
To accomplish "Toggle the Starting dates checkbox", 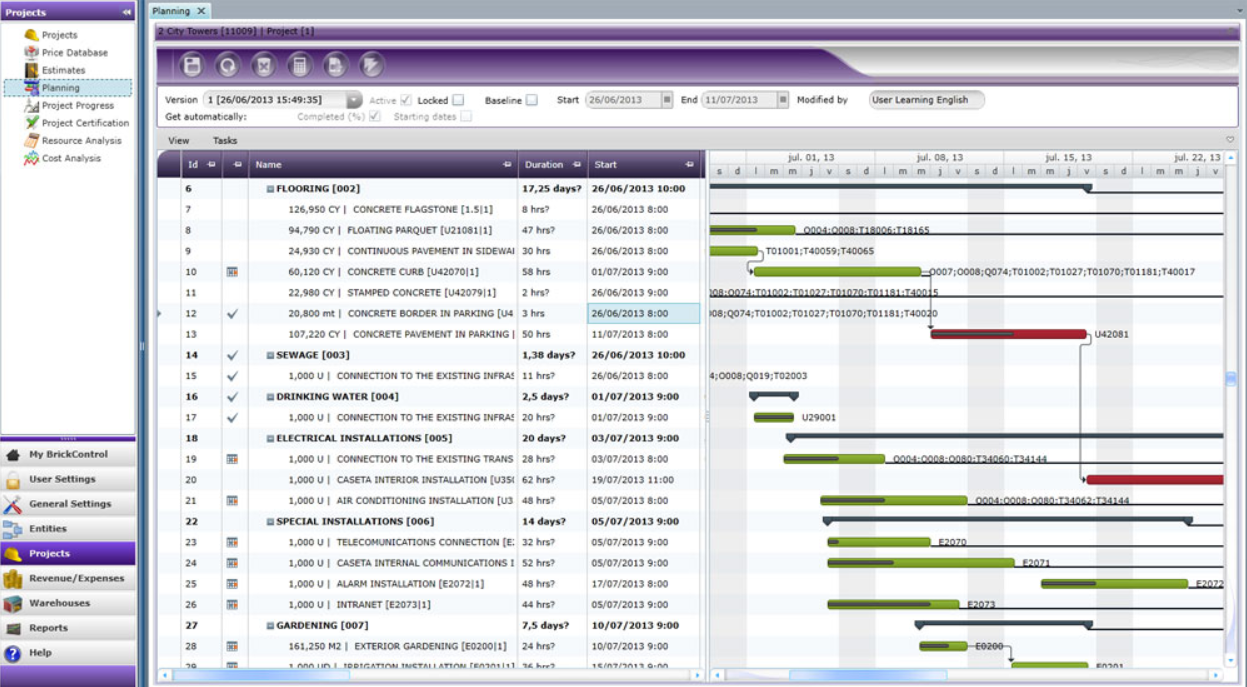I will [x=466, y=116].
